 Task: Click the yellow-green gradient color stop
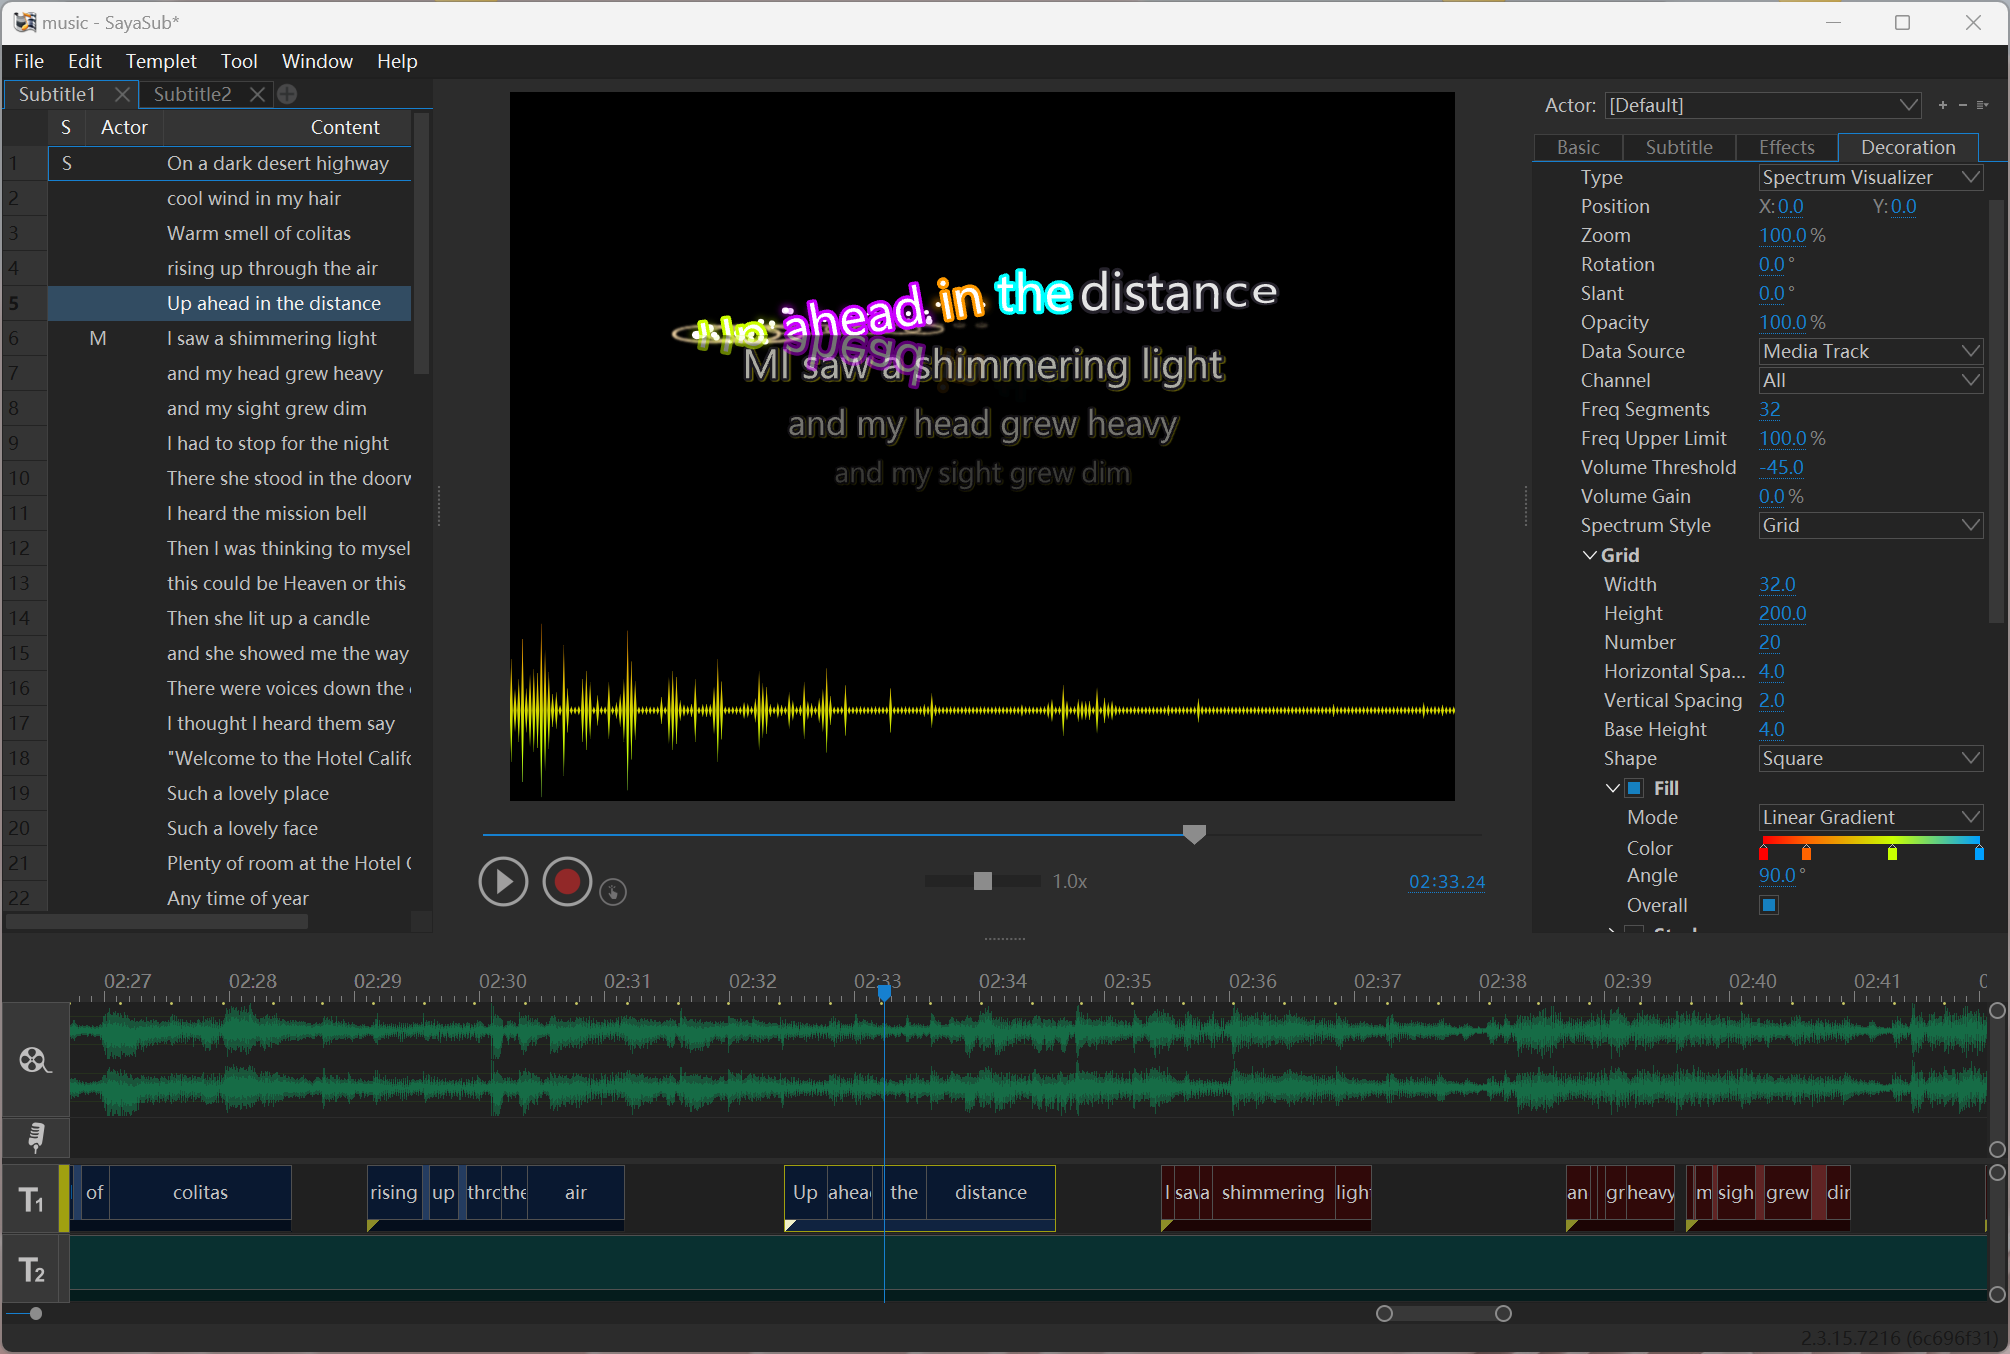pyautogui.click(x=1892, y=853)
